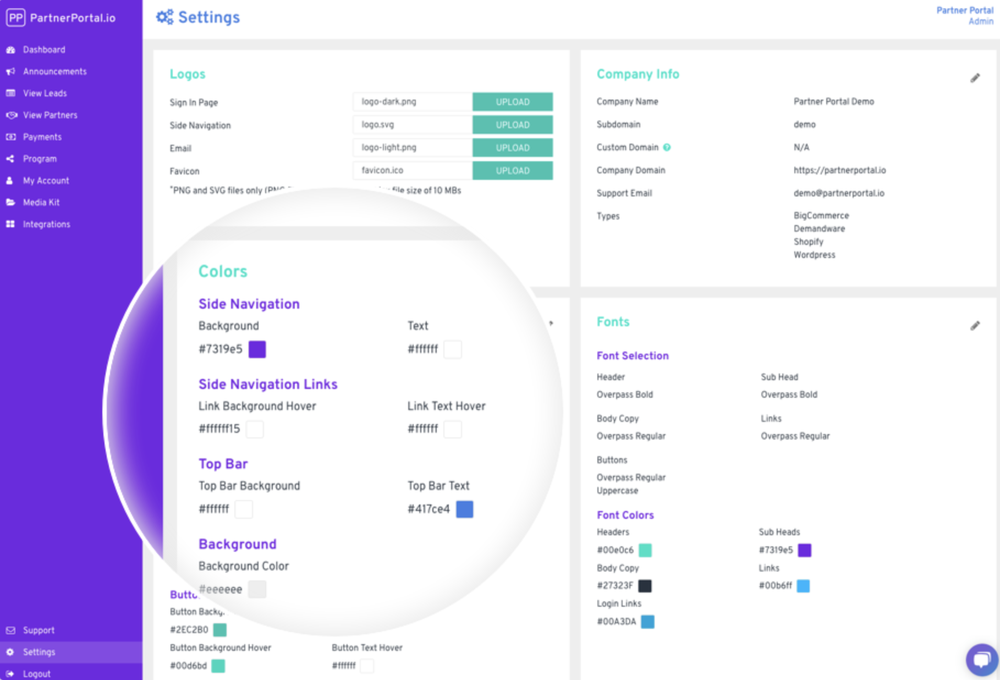This screenshot has height=680, width=1000.
Task: Upload a new Sign In Page logo
Action: [512, 101]
